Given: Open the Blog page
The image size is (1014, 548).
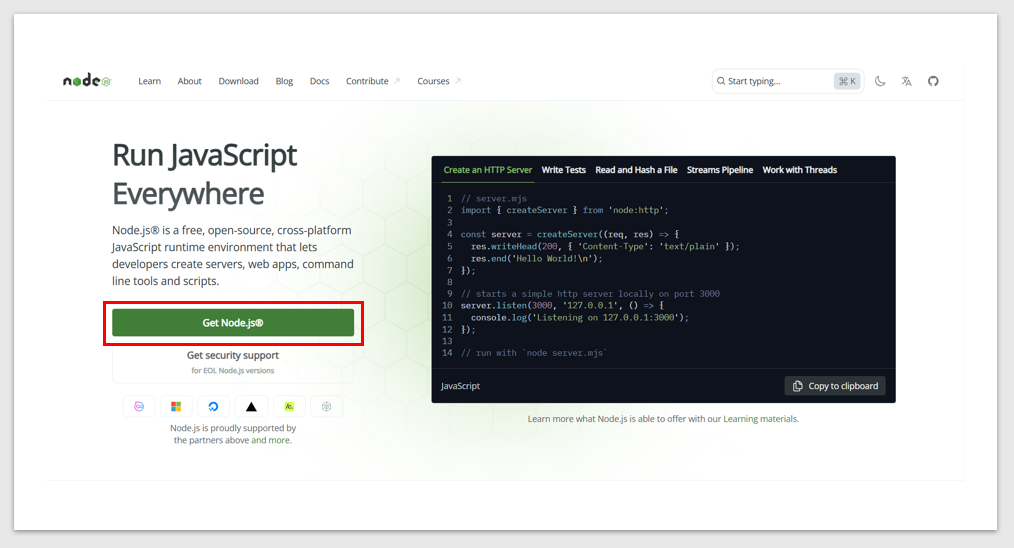Looking at the screenshot, I should click(x=284, y=81).
